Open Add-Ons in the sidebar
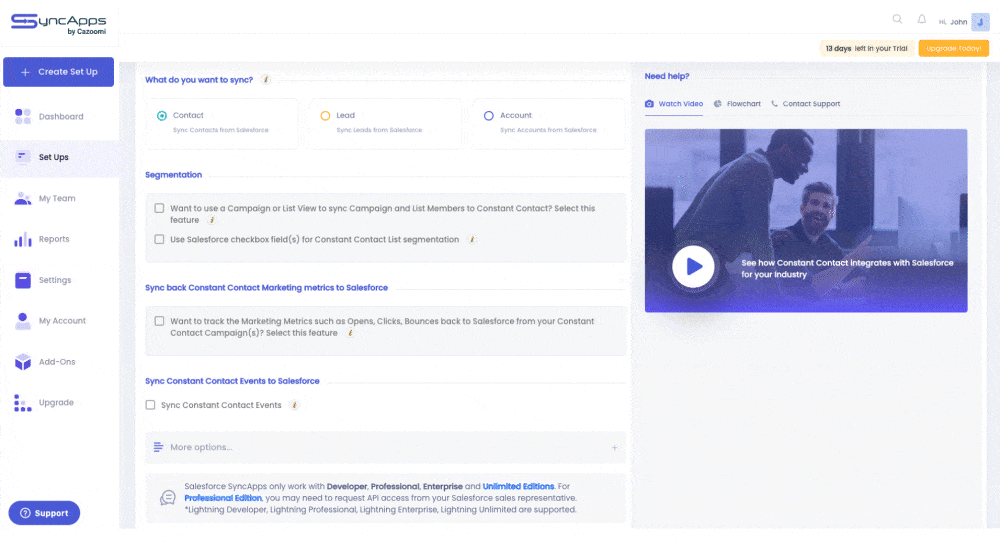 tap(59, 362)
